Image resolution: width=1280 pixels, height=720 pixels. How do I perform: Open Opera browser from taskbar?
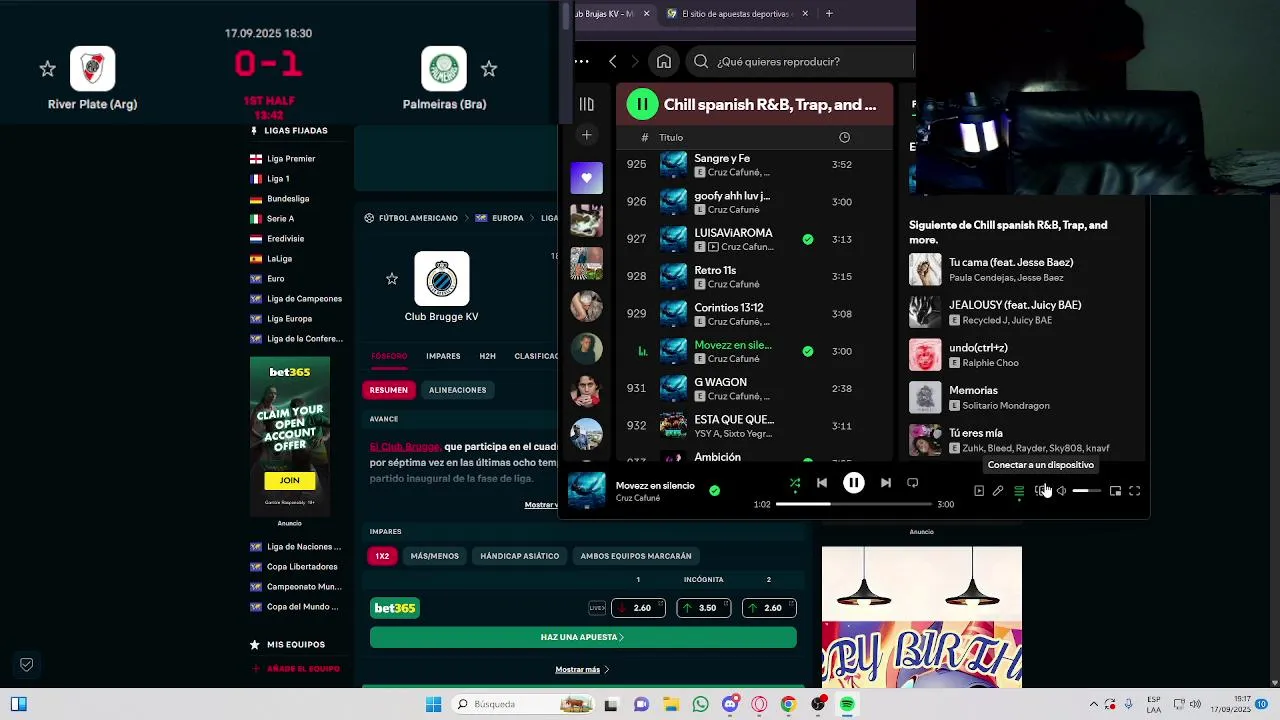(x=759, y=704)
